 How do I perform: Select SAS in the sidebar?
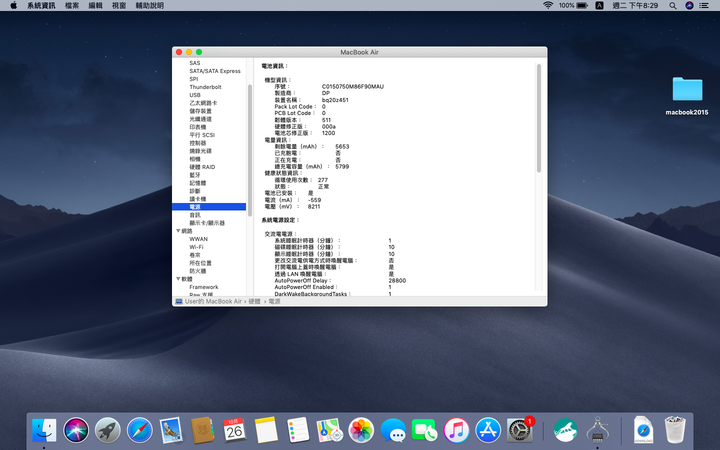(195, 63)
